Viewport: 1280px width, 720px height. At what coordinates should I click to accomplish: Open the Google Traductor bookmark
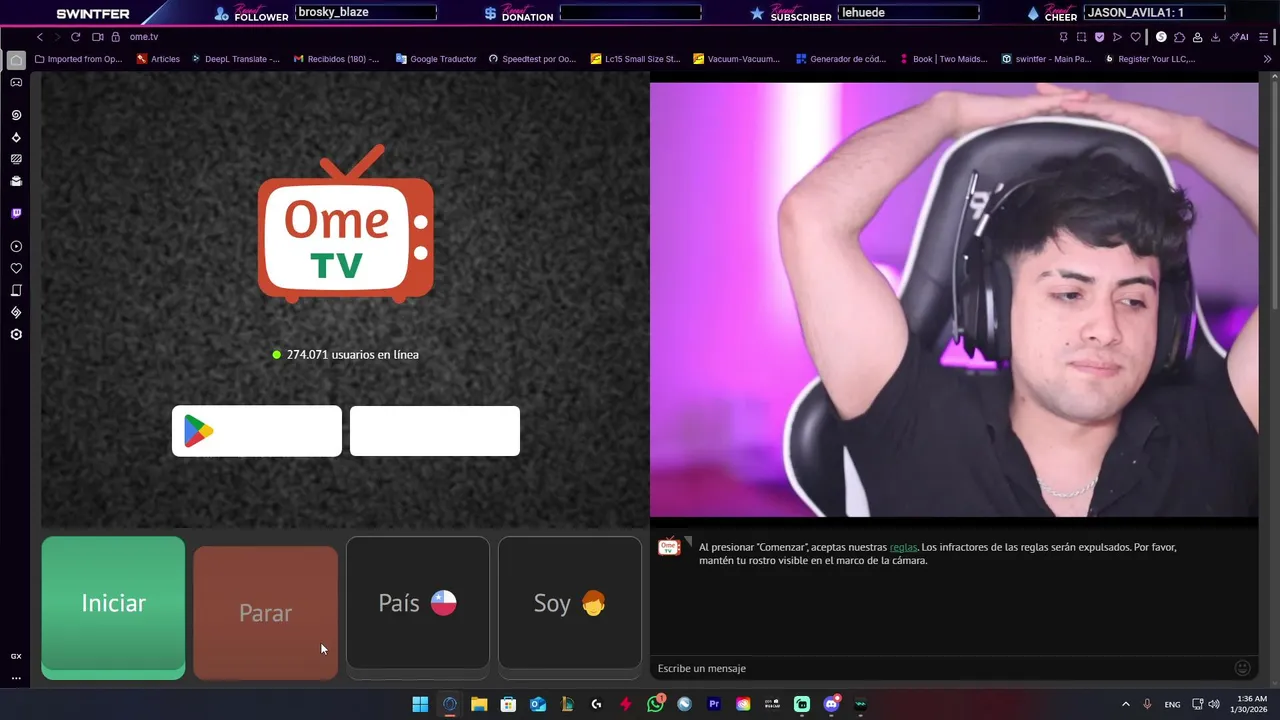(x=436, y=59)
